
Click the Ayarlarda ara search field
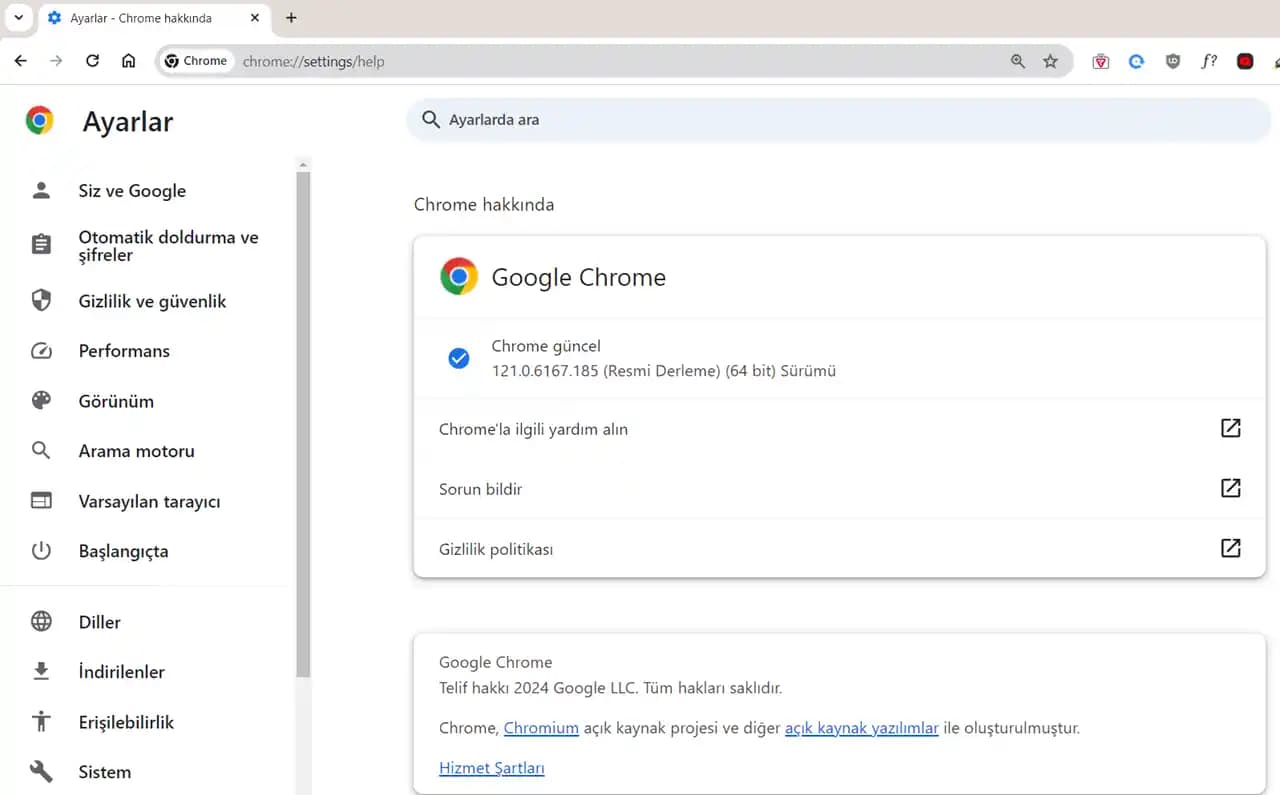[838, 119]
